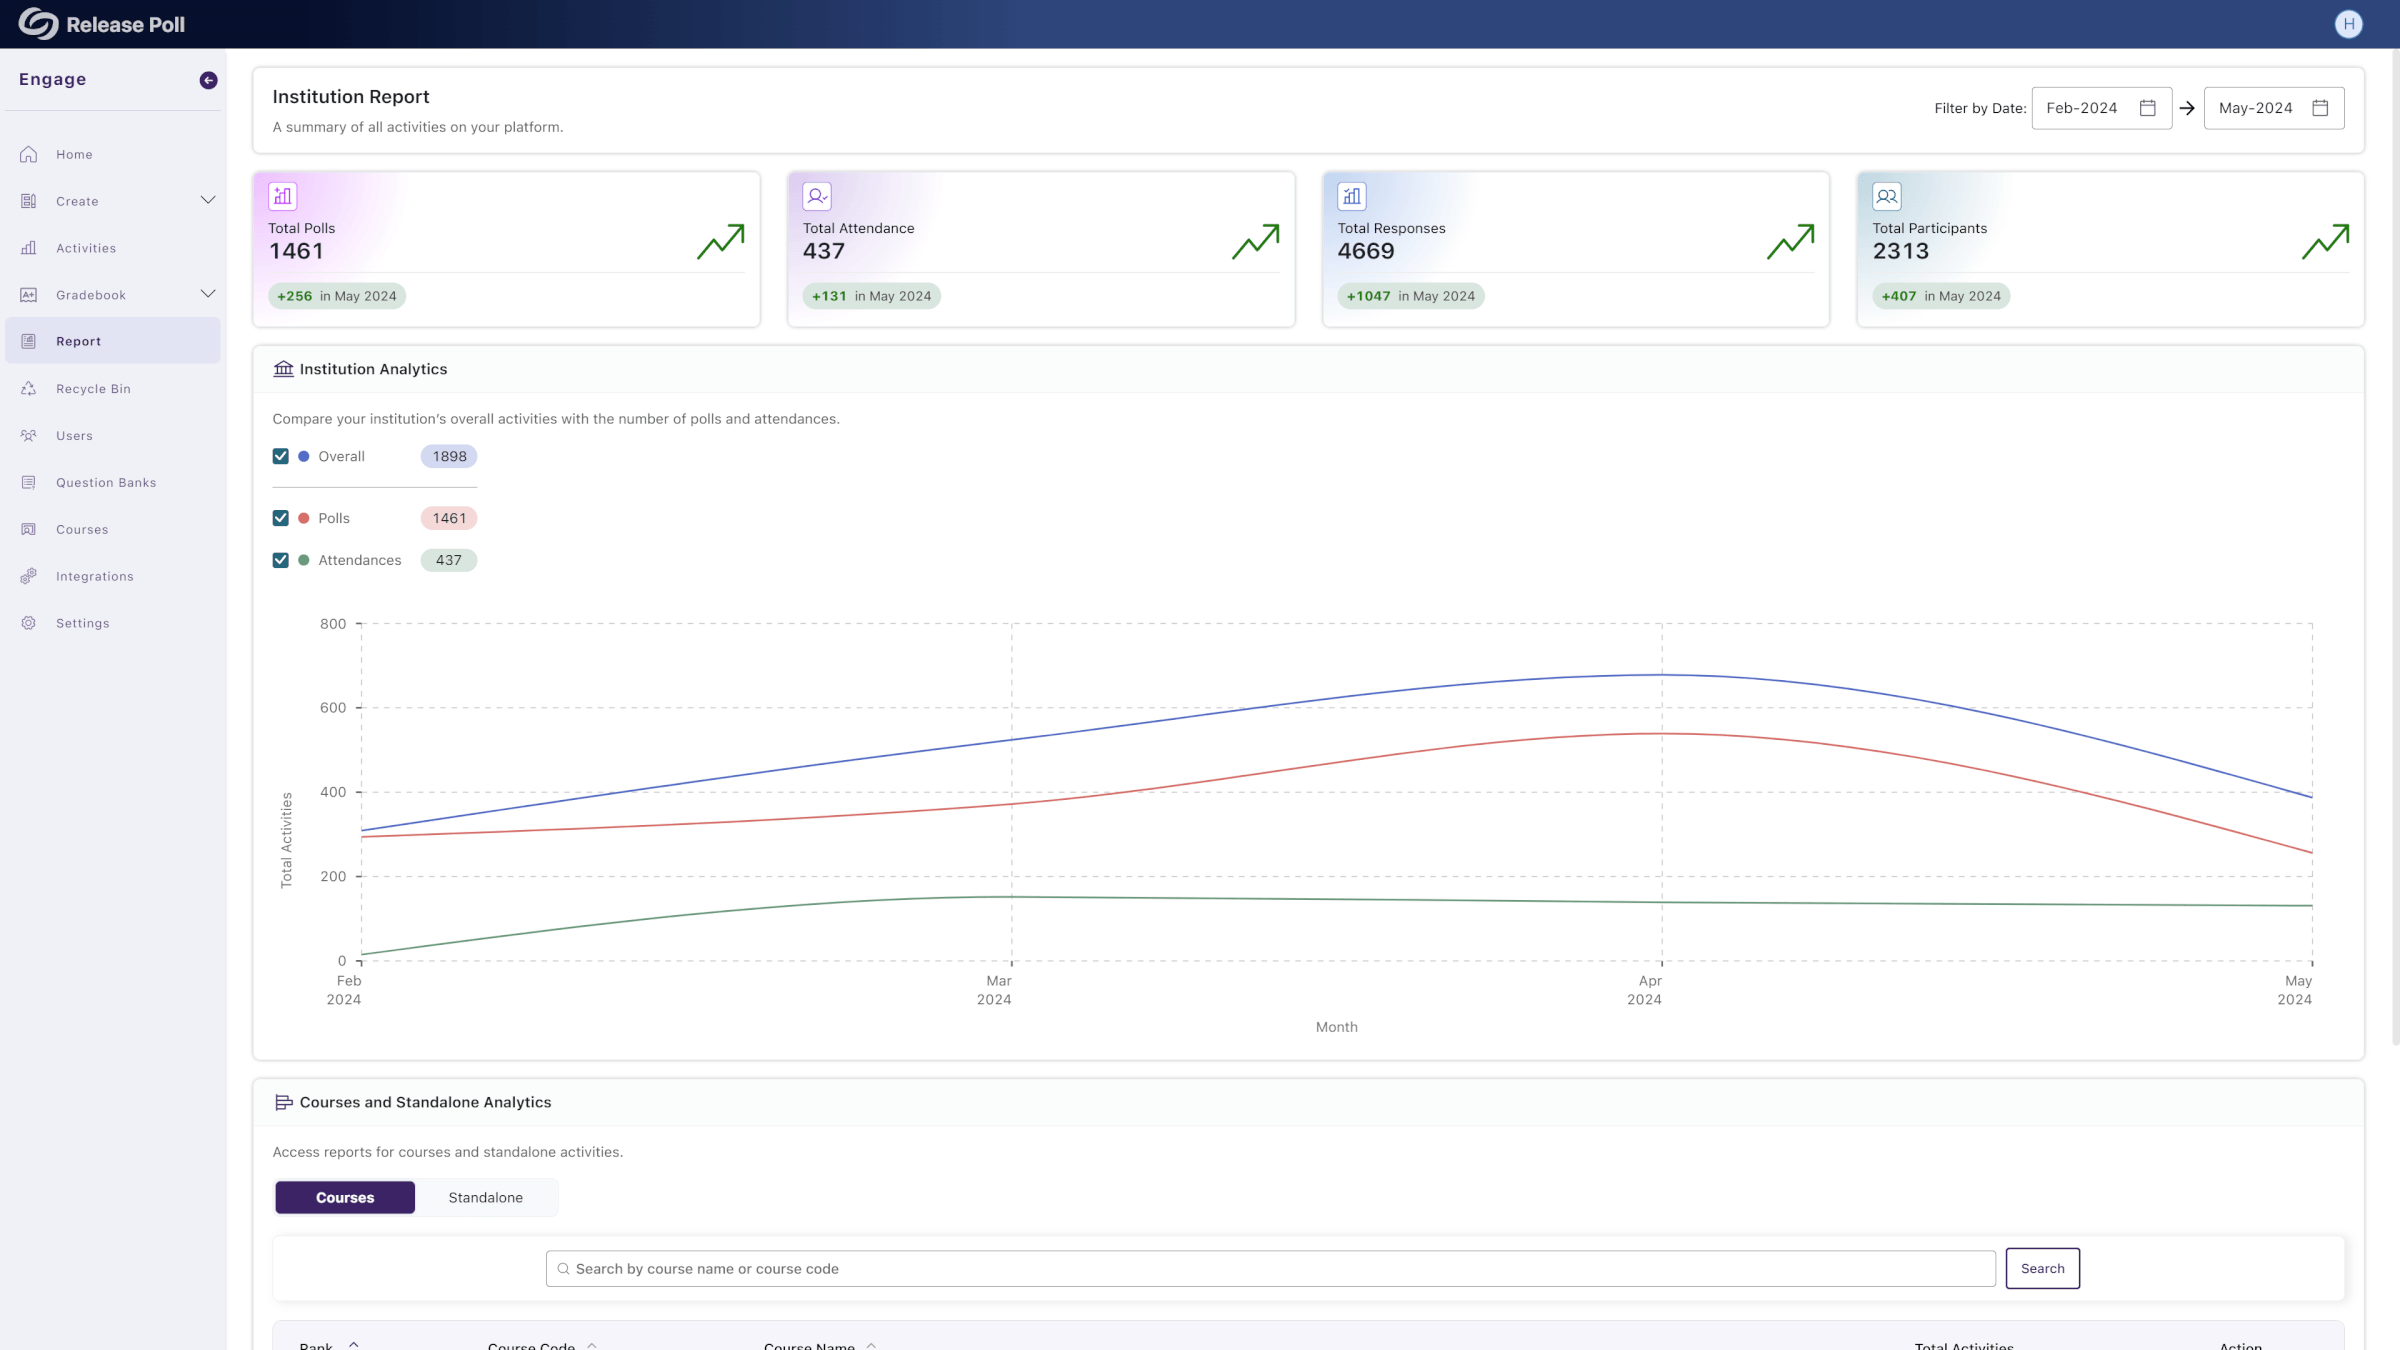The image size is (2400, 1350).
Task: Open calendar for May-2024 end date
Action: [2321, 108]
